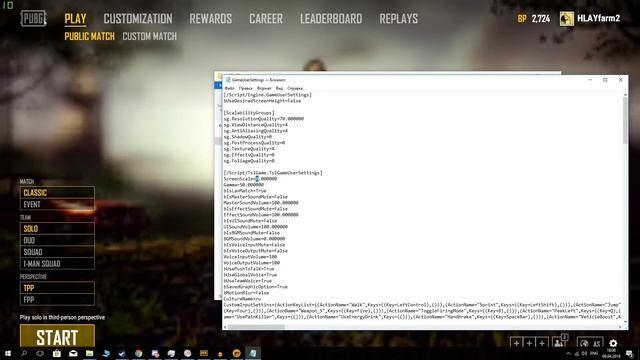The height and width of the screenshot is (360, 640).
Task: Click the sg.FoliageQuality=0 line
Action: point(249,161)
